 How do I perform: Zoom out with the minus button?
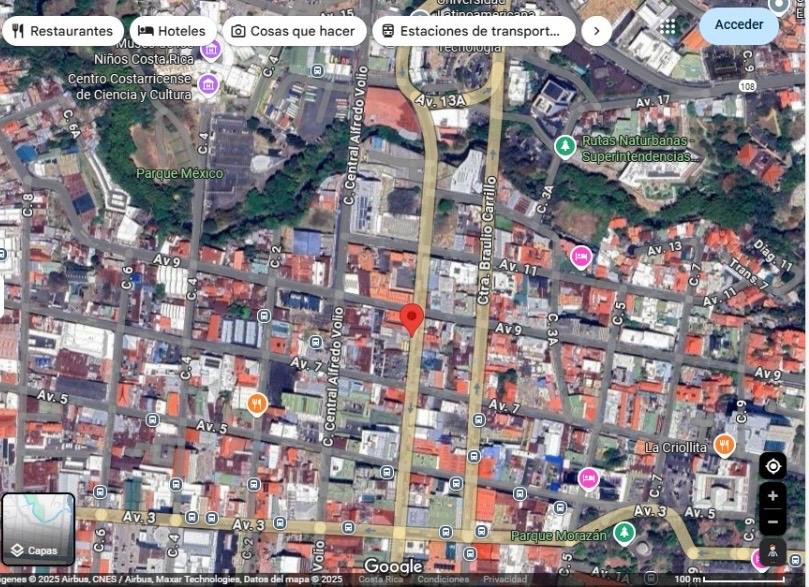[x=772, y=521]
